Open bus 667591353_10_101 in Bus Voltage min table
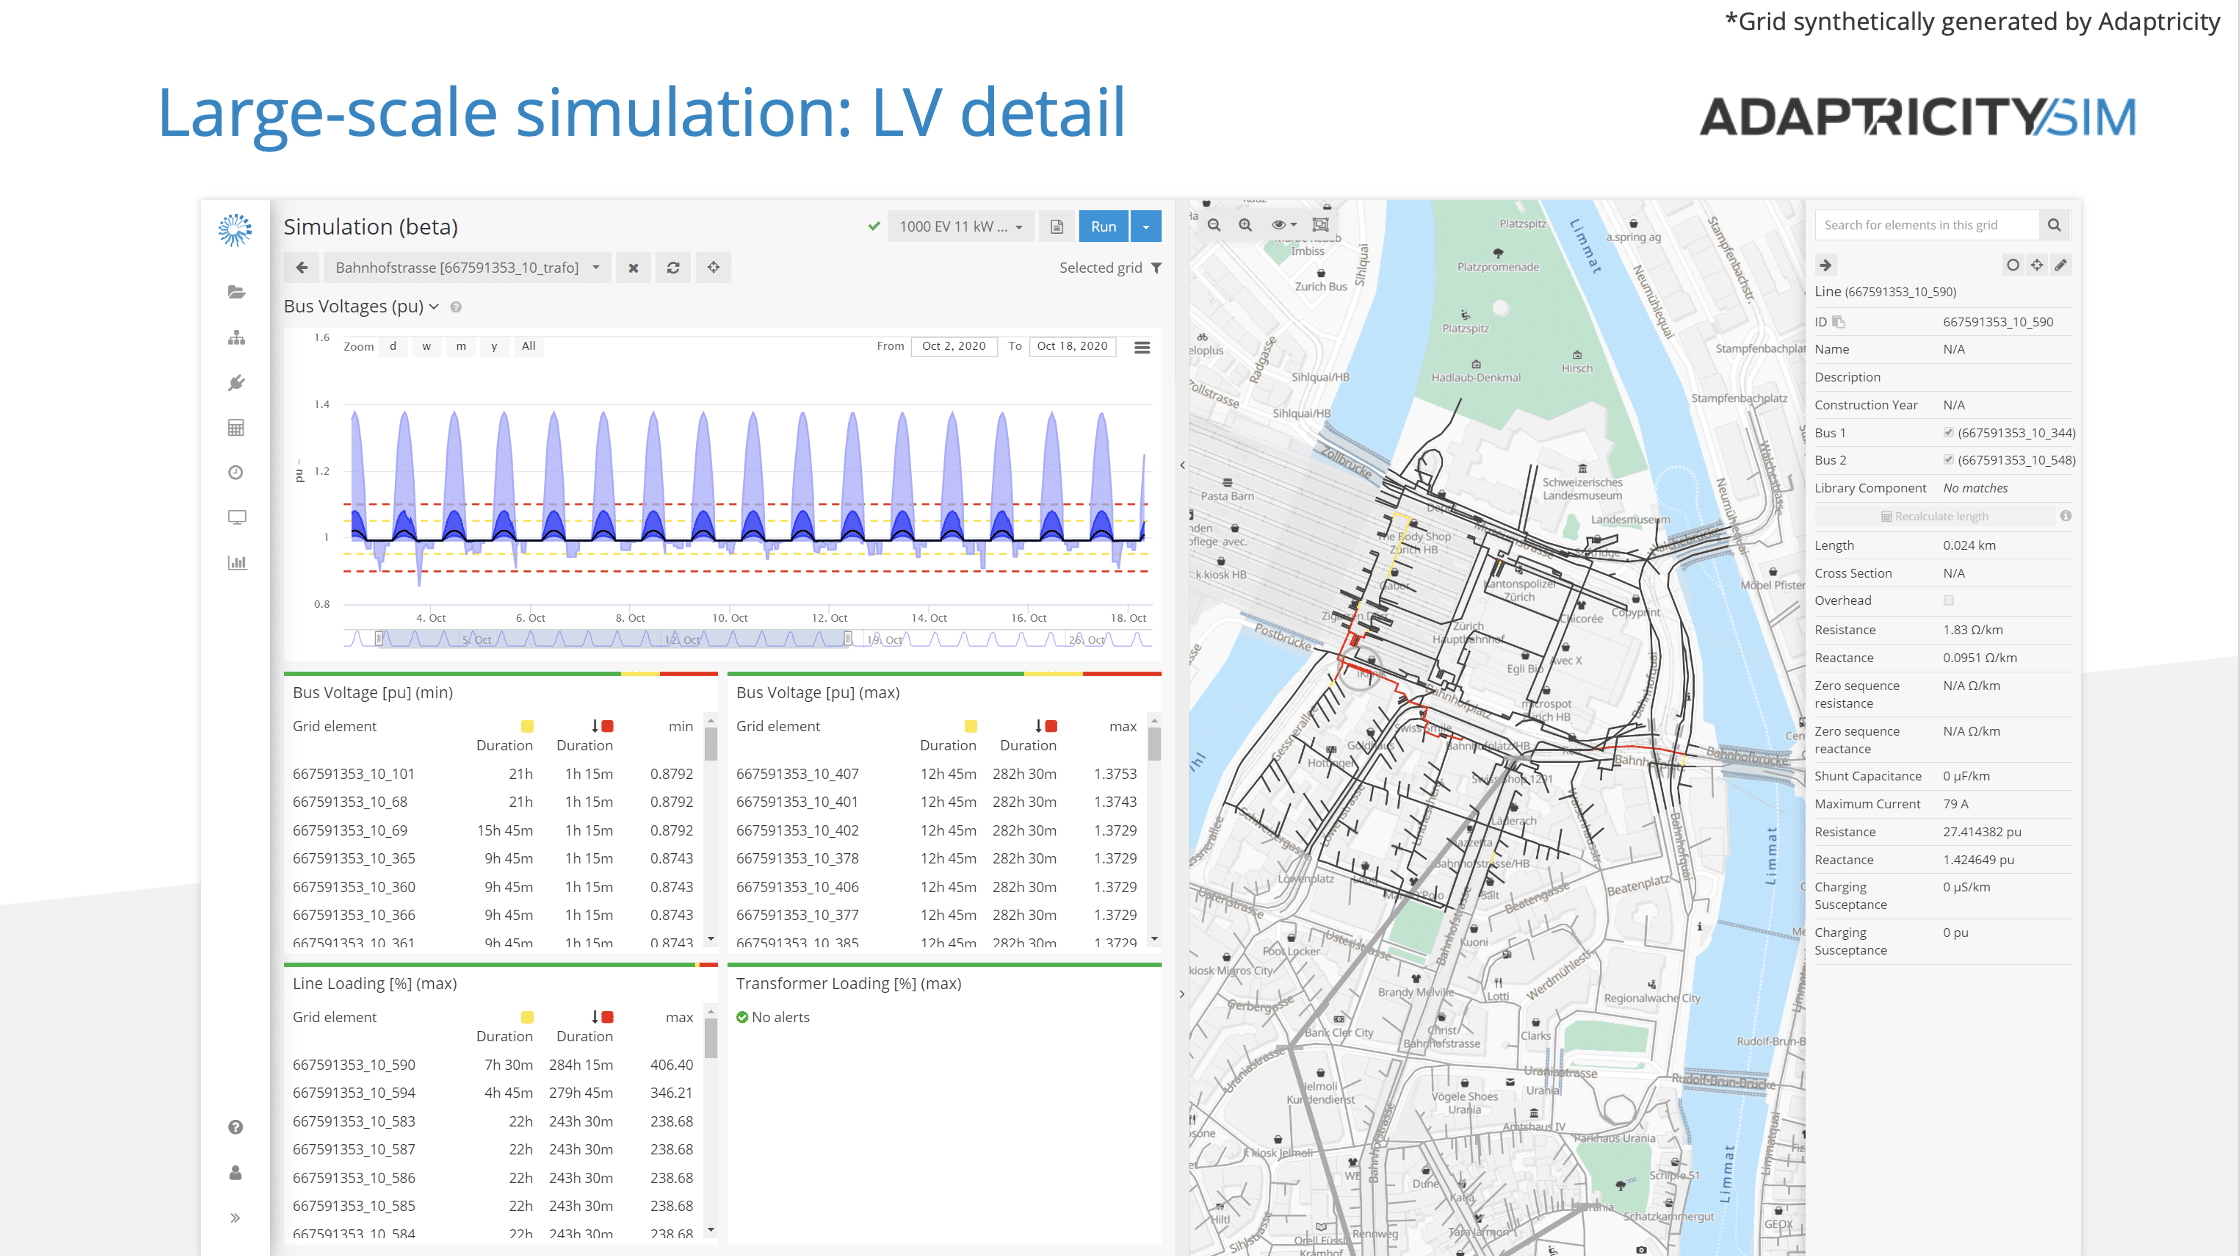This screenshot has height=1256, width=2240. pyautogui.click(x=354, y=774)
